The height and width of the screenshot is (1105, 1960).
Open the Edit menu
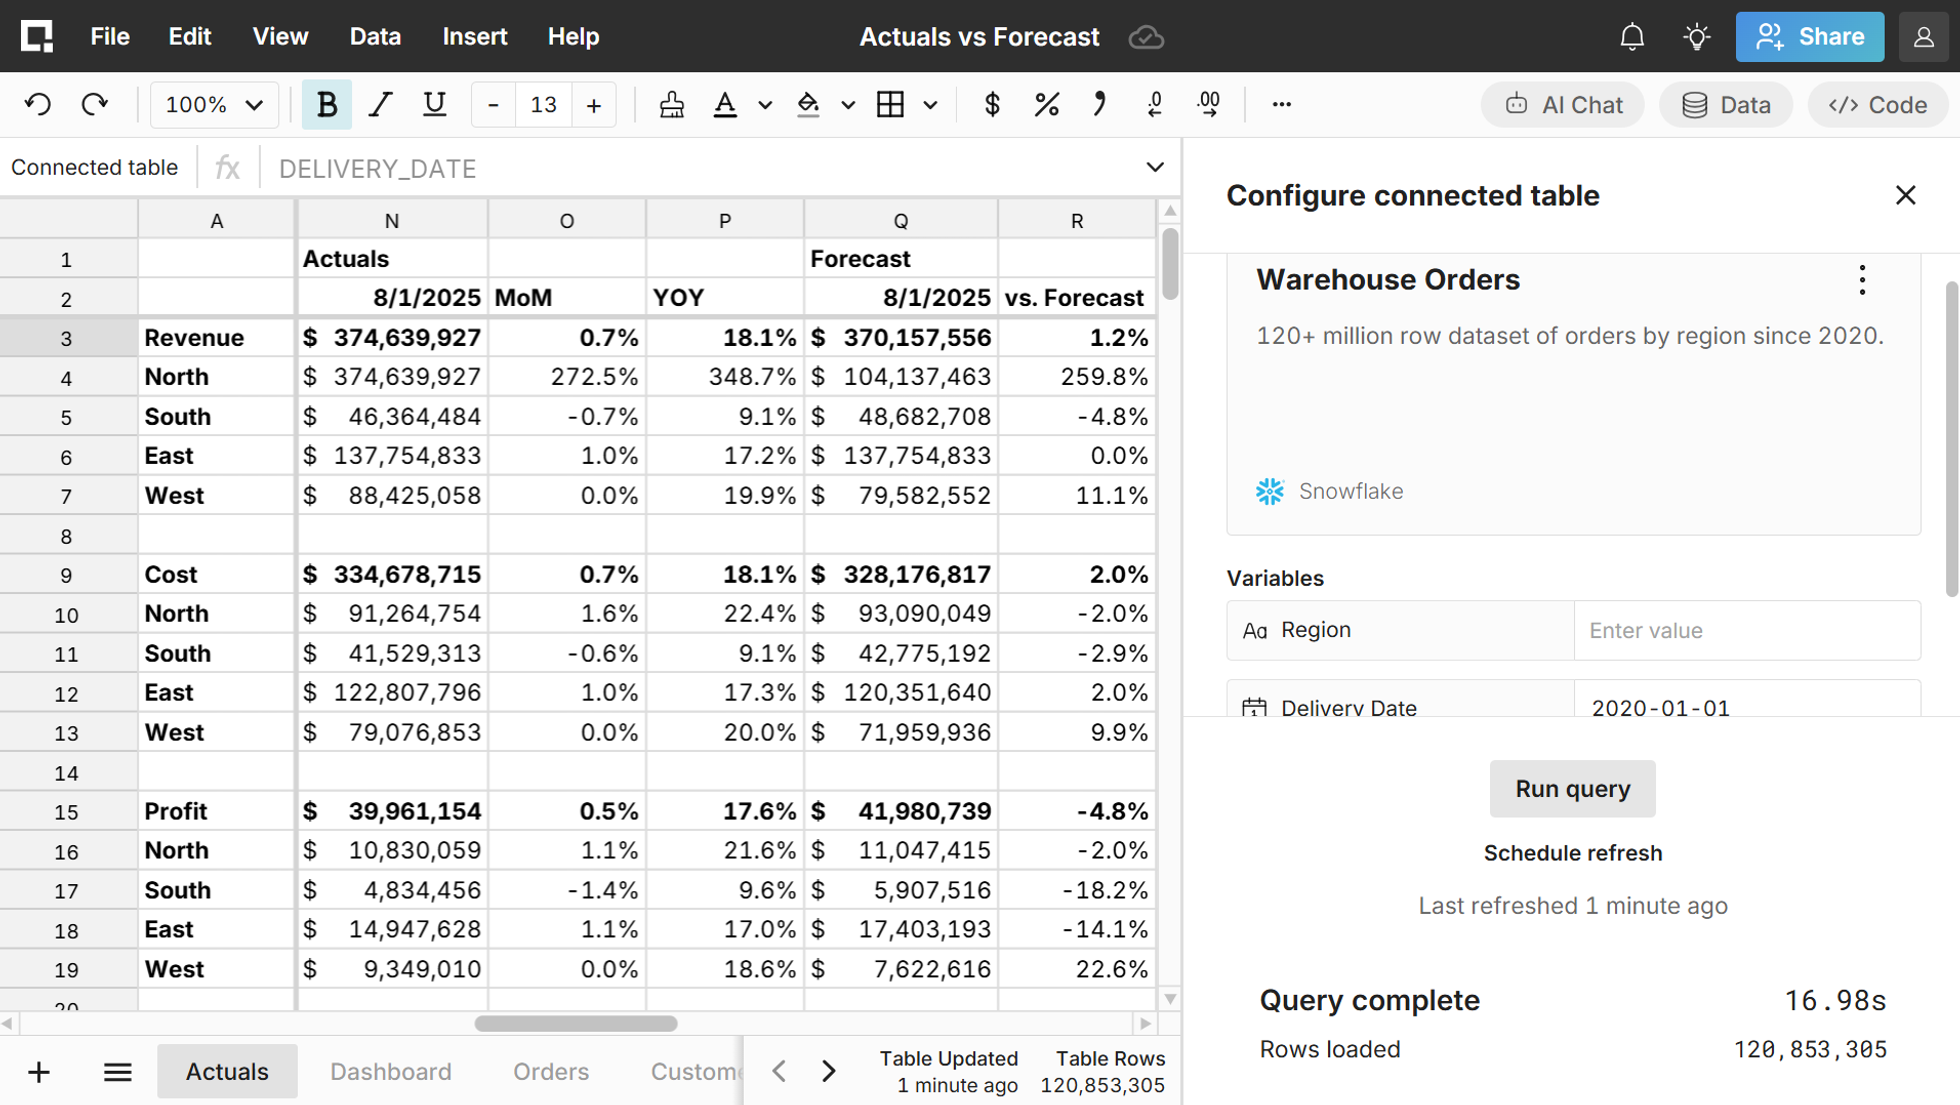(x=190, y=37)
